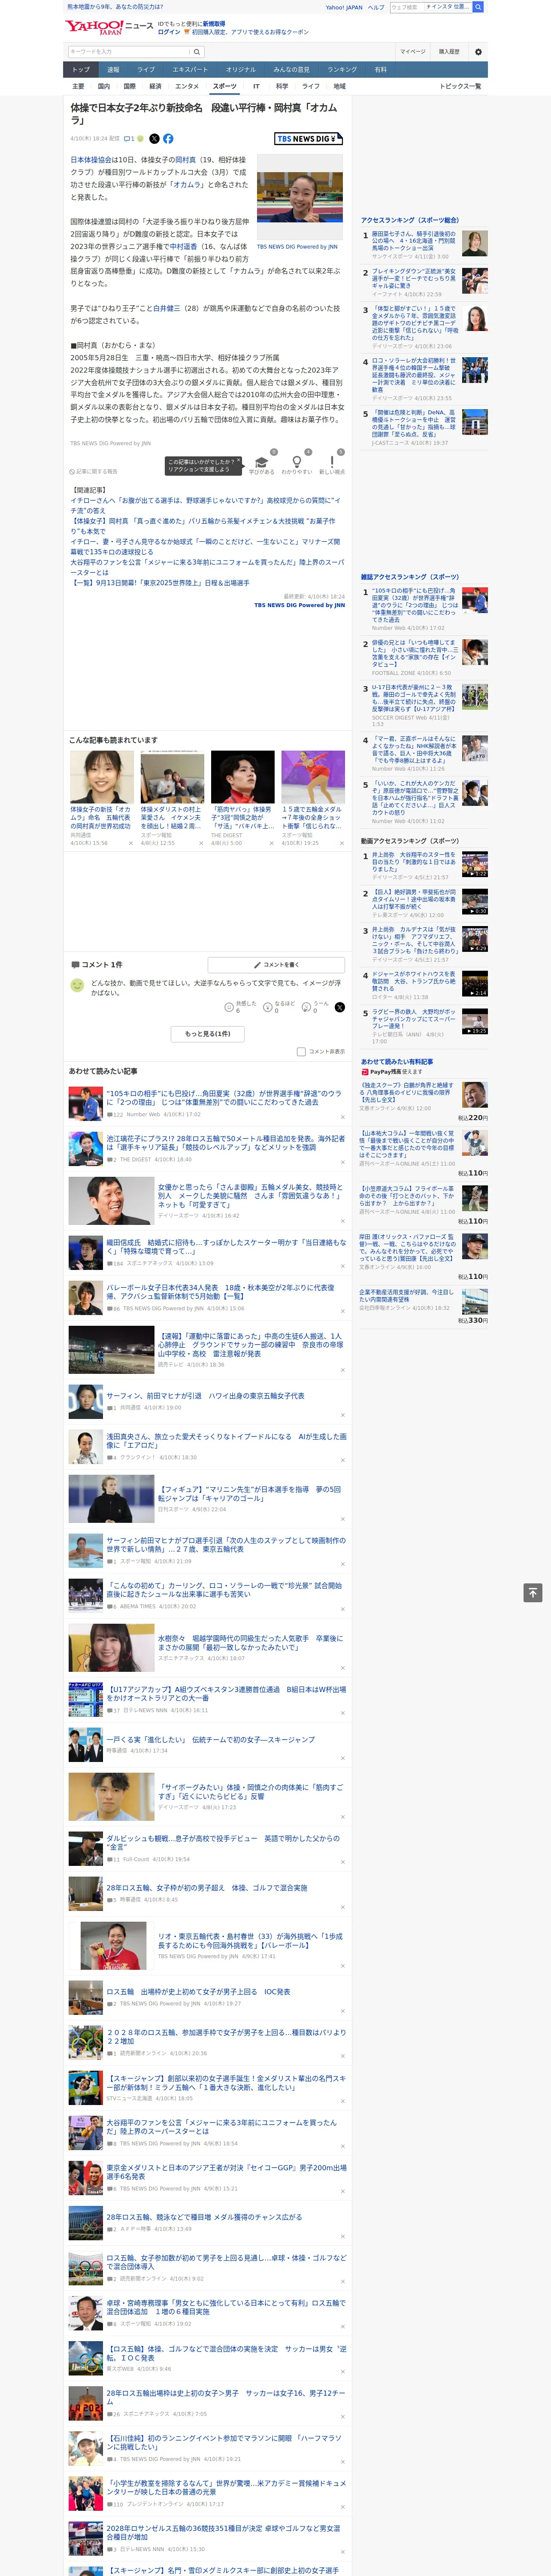Click うーん face reaction on the comment

tap(306, 1007)
